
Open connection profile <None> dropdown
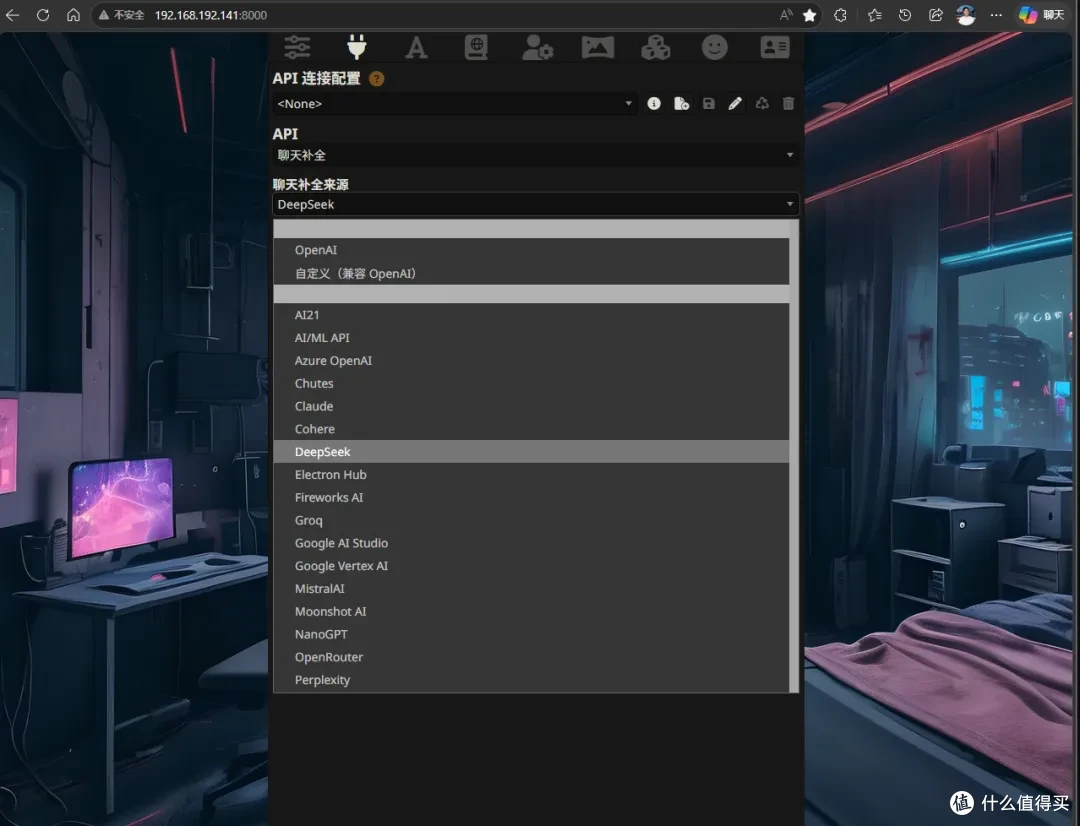[455, 103]
